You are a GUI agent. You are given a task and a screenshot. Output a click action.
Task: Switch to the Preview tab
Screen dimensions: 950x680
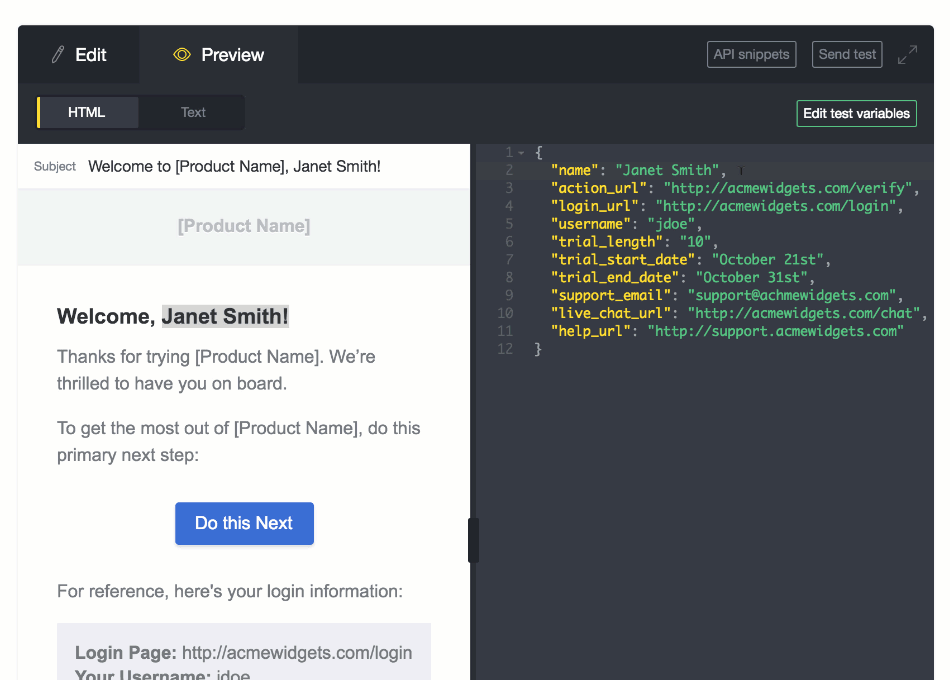pyautogui.click(x=218, y=54)
